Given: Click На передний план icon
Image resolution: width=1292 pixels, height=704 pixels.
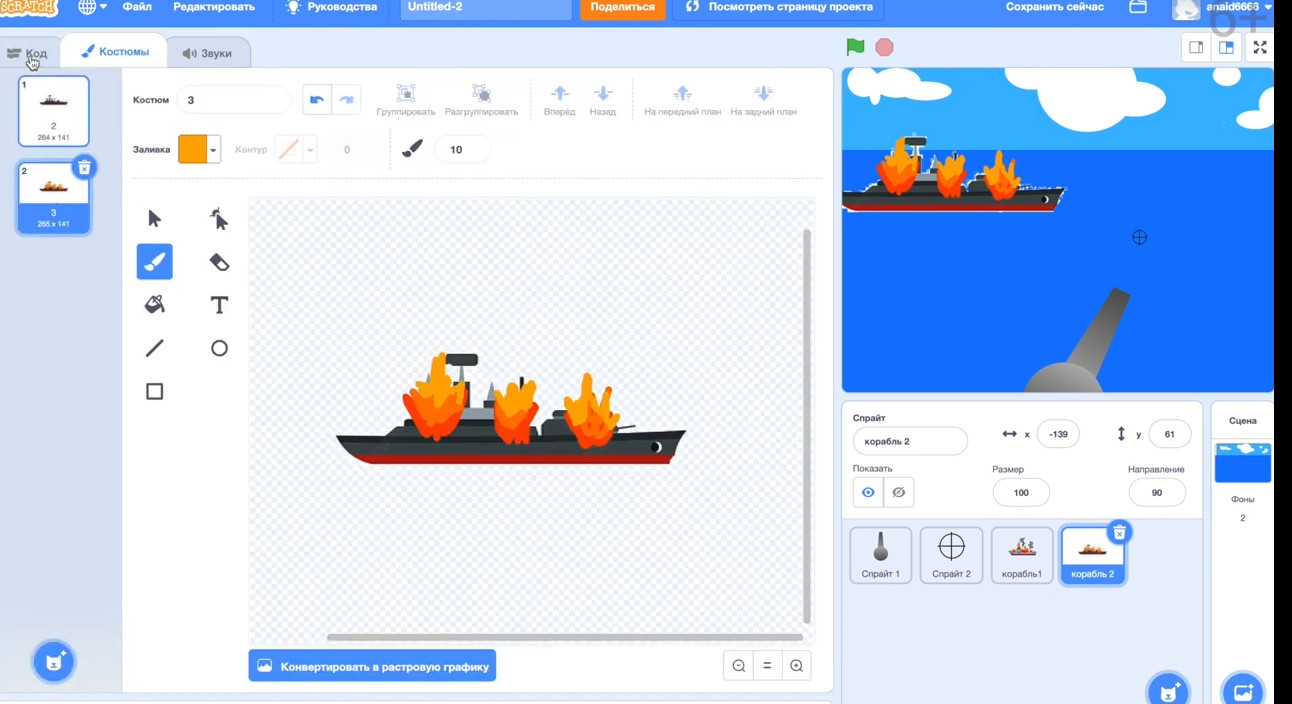Looking at the screenshot, I should click(x=683, y=93).
